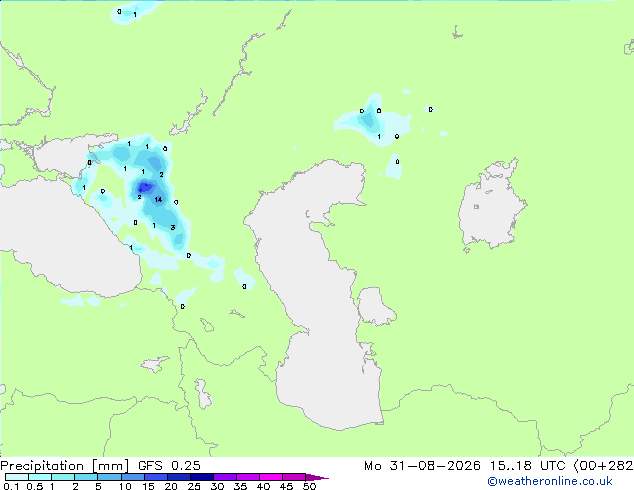Click the 5–10 mm legend color box
The image size is (634, 490).
point(109,477)
